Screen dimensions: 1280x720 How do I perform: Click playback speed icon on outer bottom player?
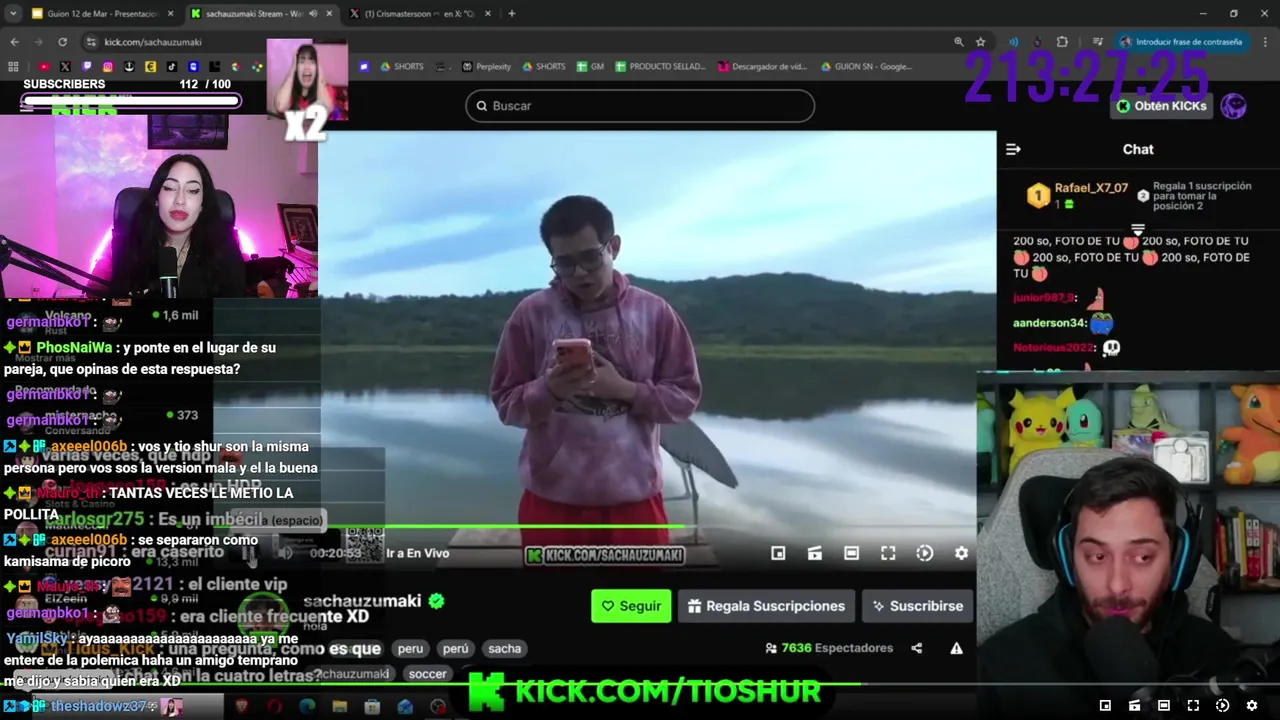(x=1222, y=705)
